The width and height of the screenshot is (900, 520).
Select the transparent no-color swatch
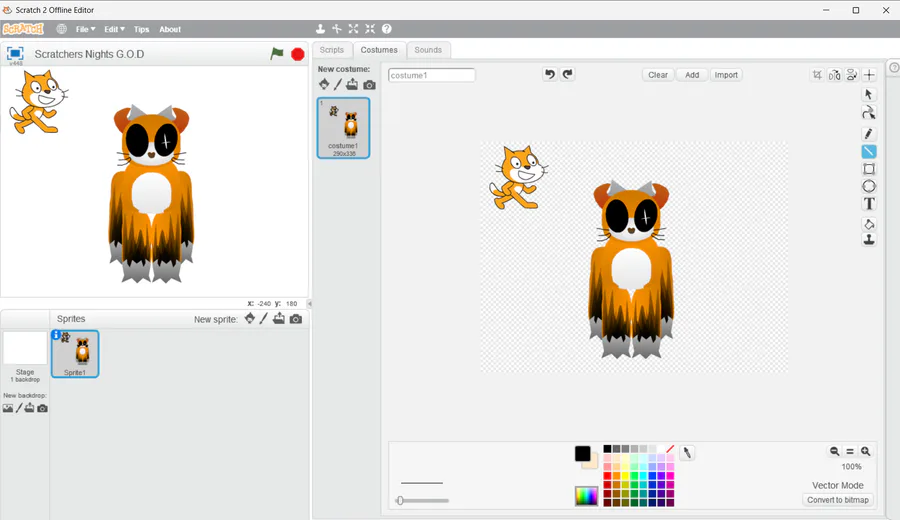coord(670,449)
